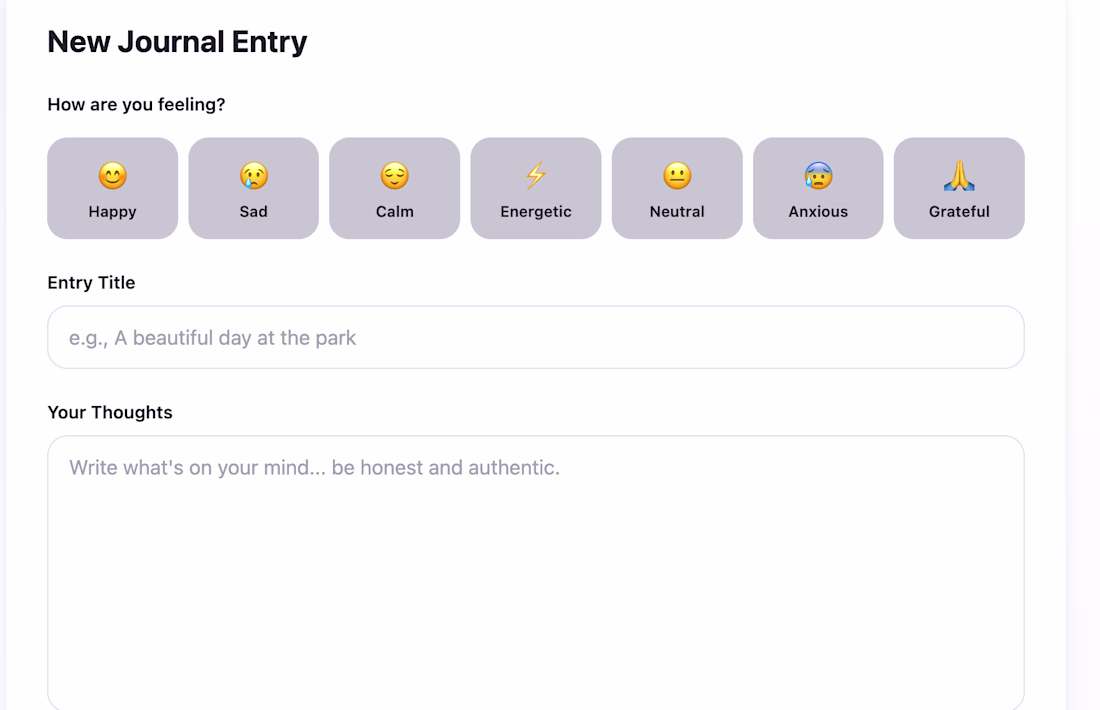Image resolution: width=1100 pixels, height=710 pixels.
Task: Click the smiling face Happy emoji
Action: point(112,175)
